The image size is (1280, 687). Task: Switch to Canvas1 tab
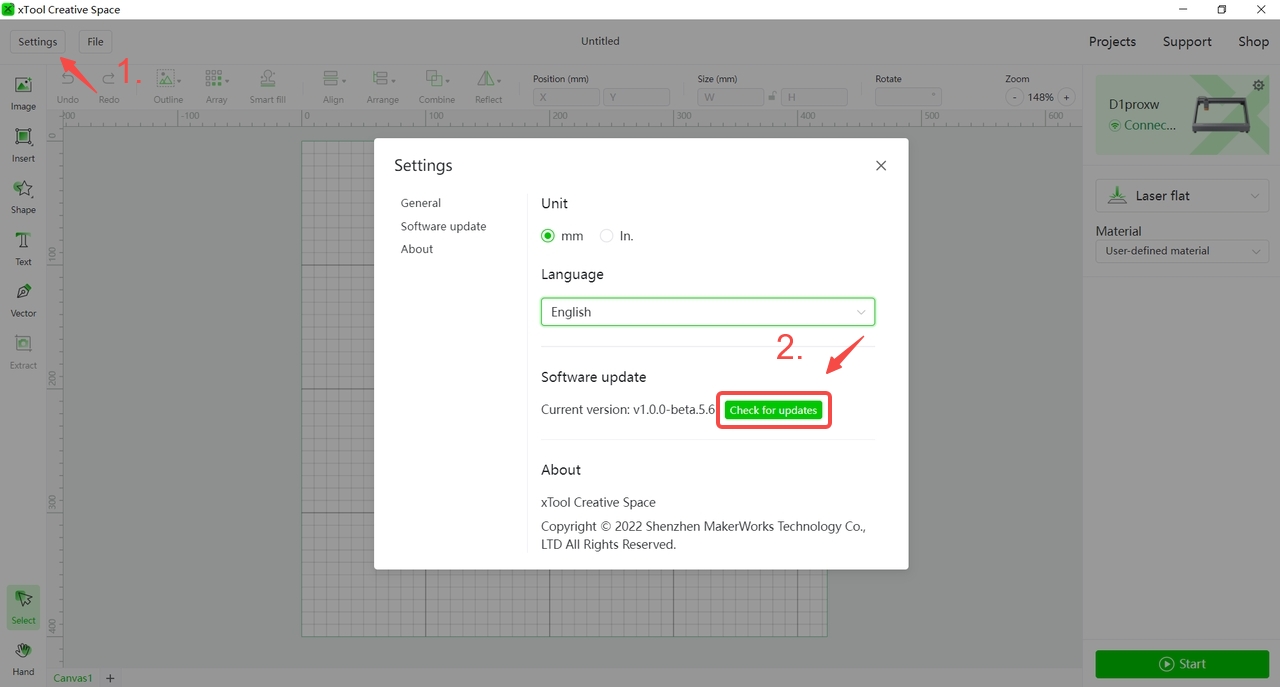pos(73,678)
